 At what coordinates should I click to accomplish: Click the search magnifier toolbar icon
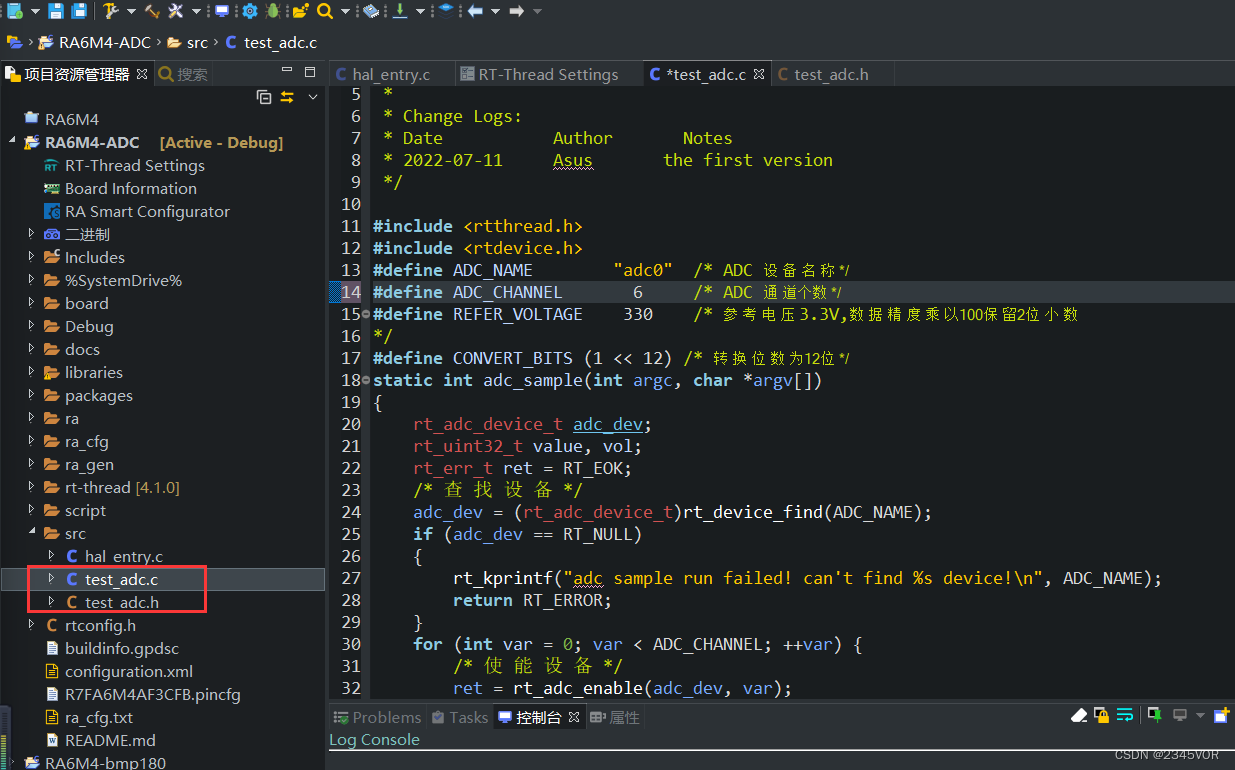point(325,11)
